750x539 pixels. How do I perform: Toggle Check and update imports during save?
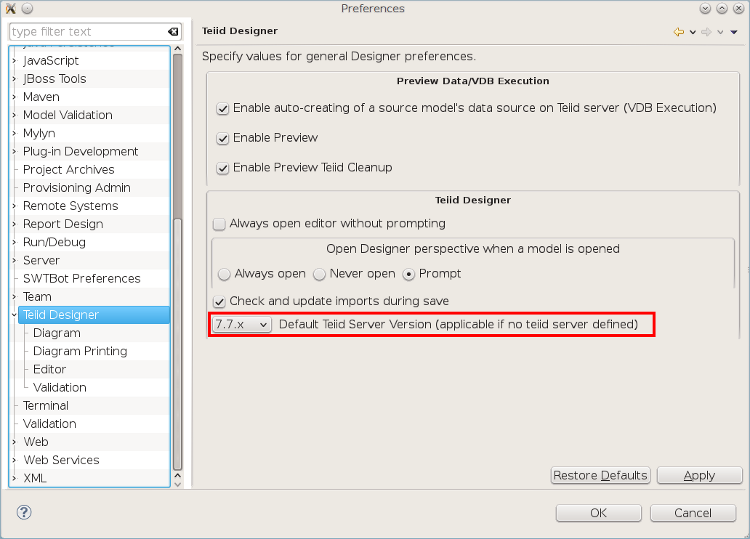pos(219,301)
